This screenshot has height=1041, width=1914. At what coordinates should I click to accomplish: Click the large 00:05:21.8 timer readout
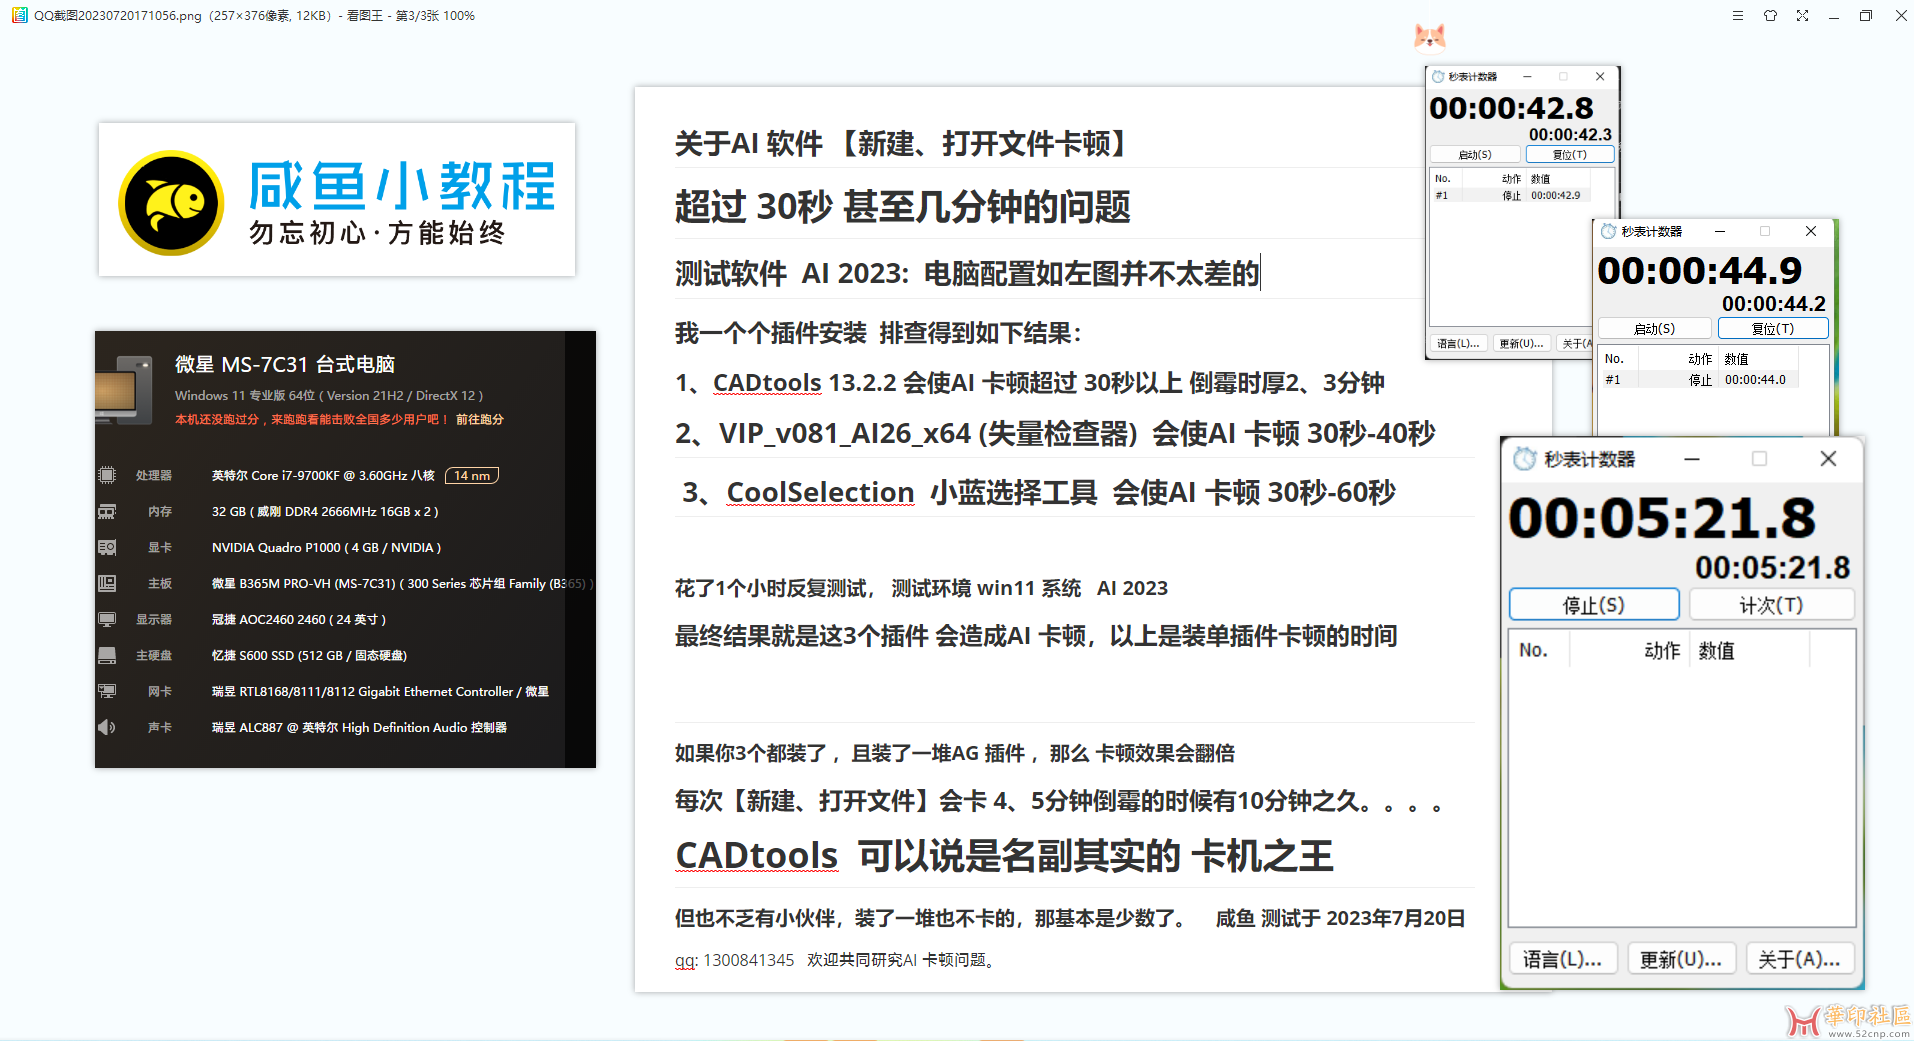[x=1662, y=518]
